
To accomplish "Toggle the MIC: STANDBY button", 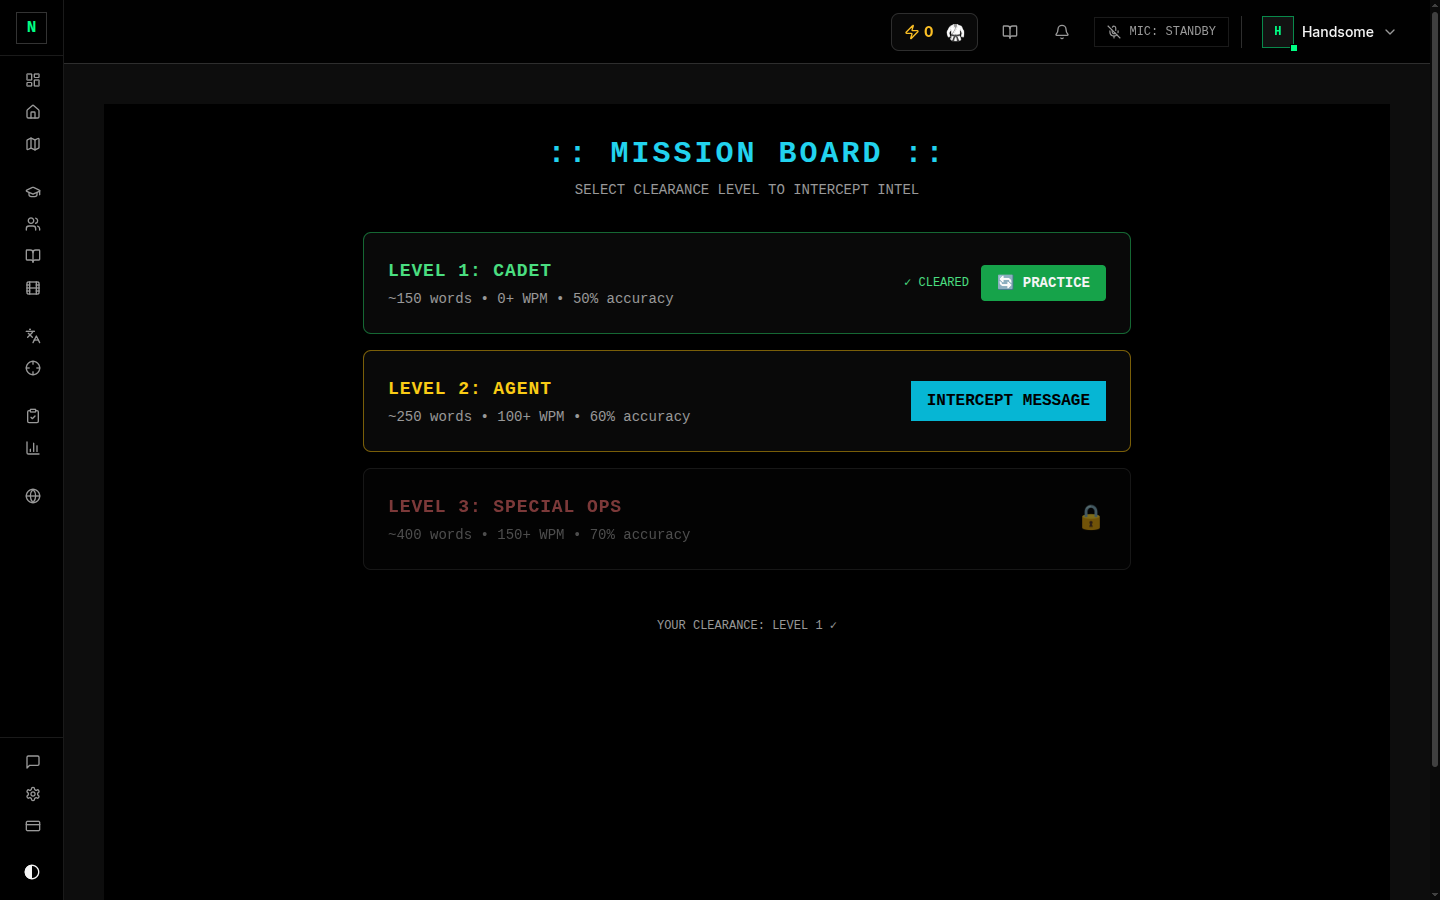I will click(x=1161, y=32).
